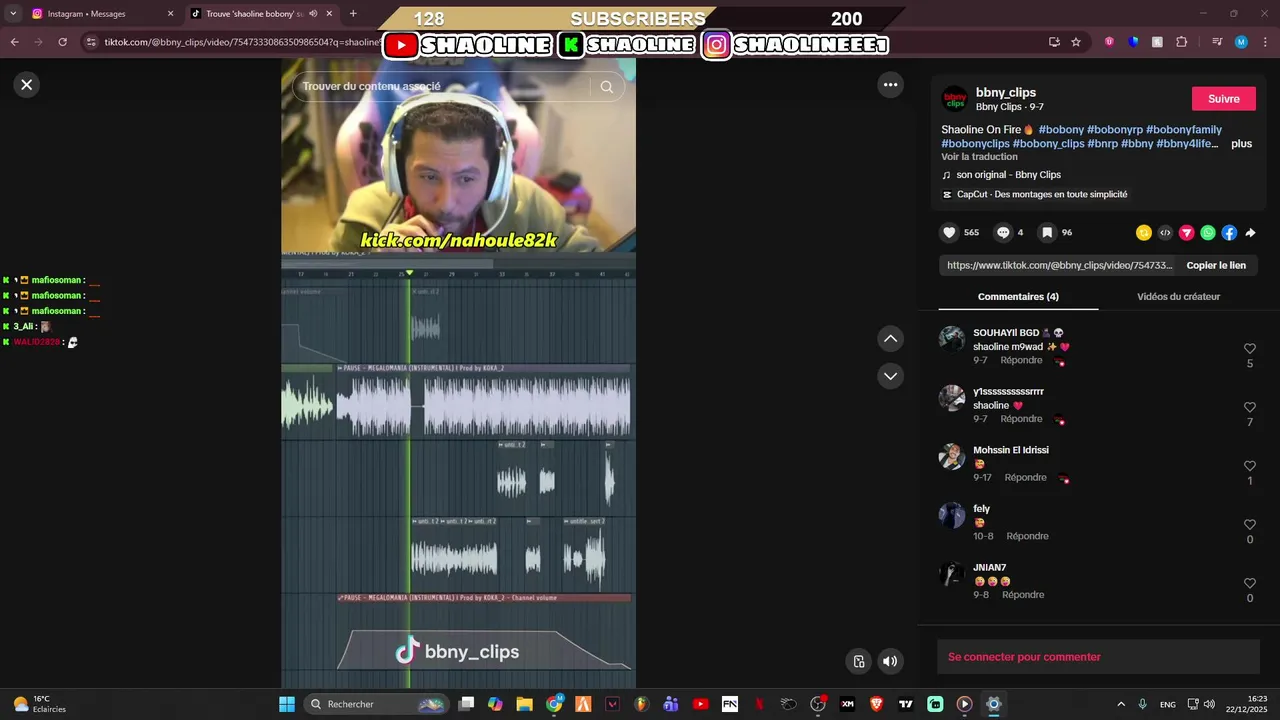
Task: Open comments via speech bubble icon
Action: pyautogui.click(x=1003, y=232)
